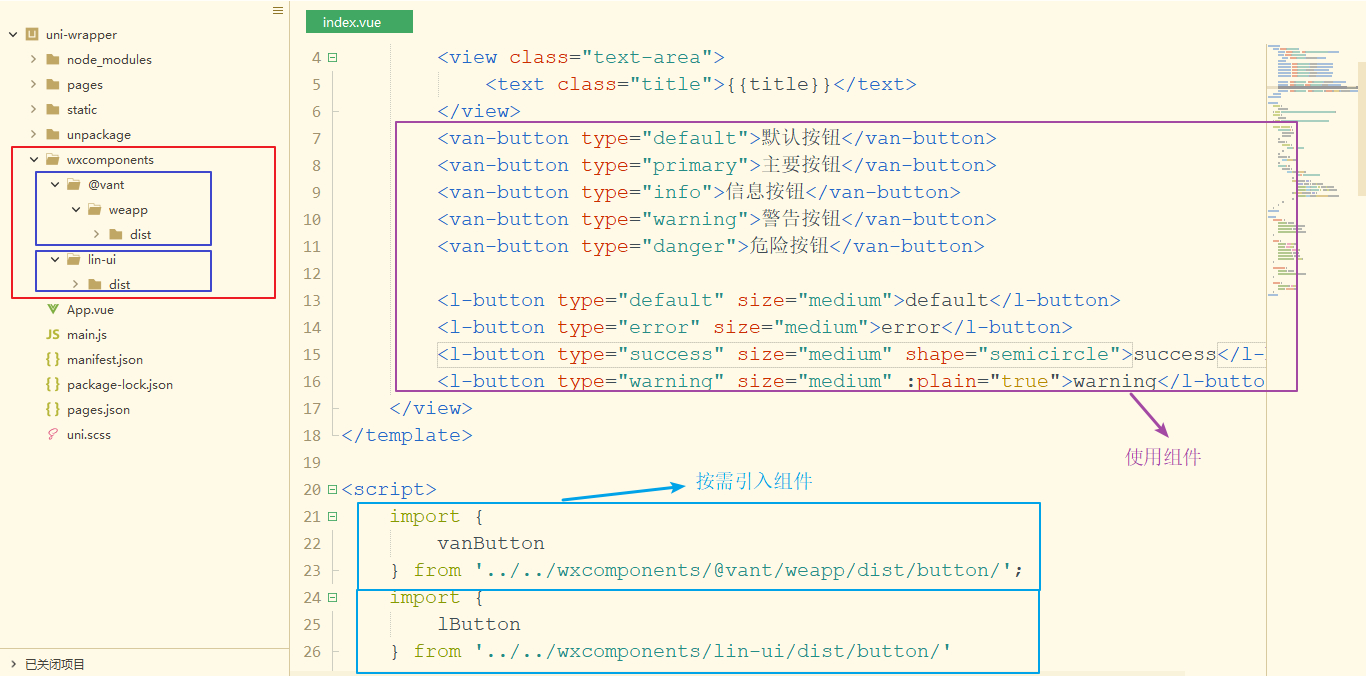Expand the node_modules folder arrow

click(33, 59)
